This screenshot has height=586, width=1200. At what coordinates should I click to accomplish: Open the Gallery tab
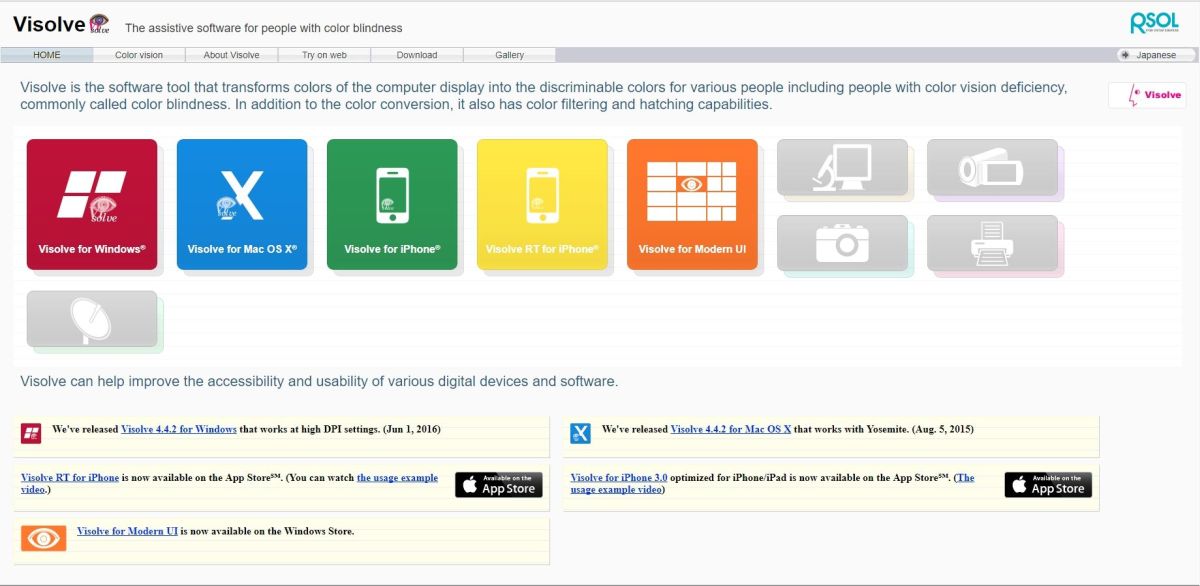point(509,55)
